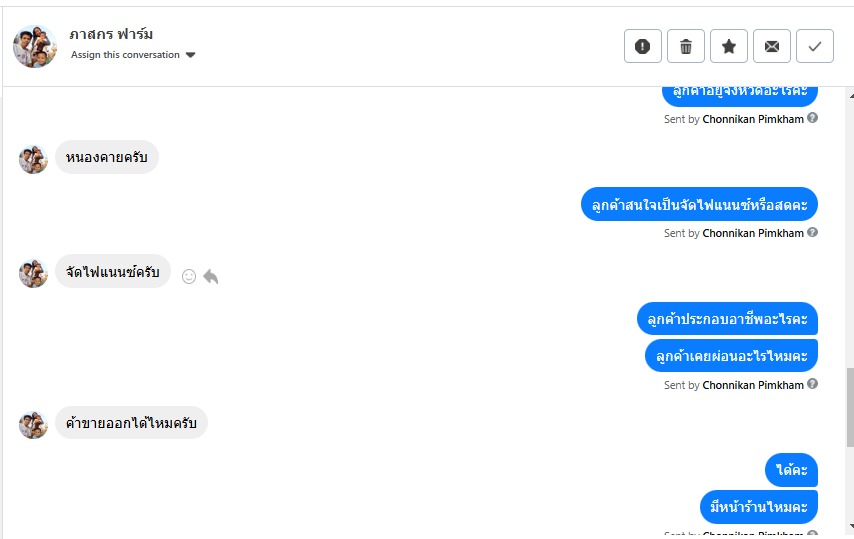Open the ภาสกร ฟาร์ม contact name link
This screenshot has height=539, width=854.
111,34
